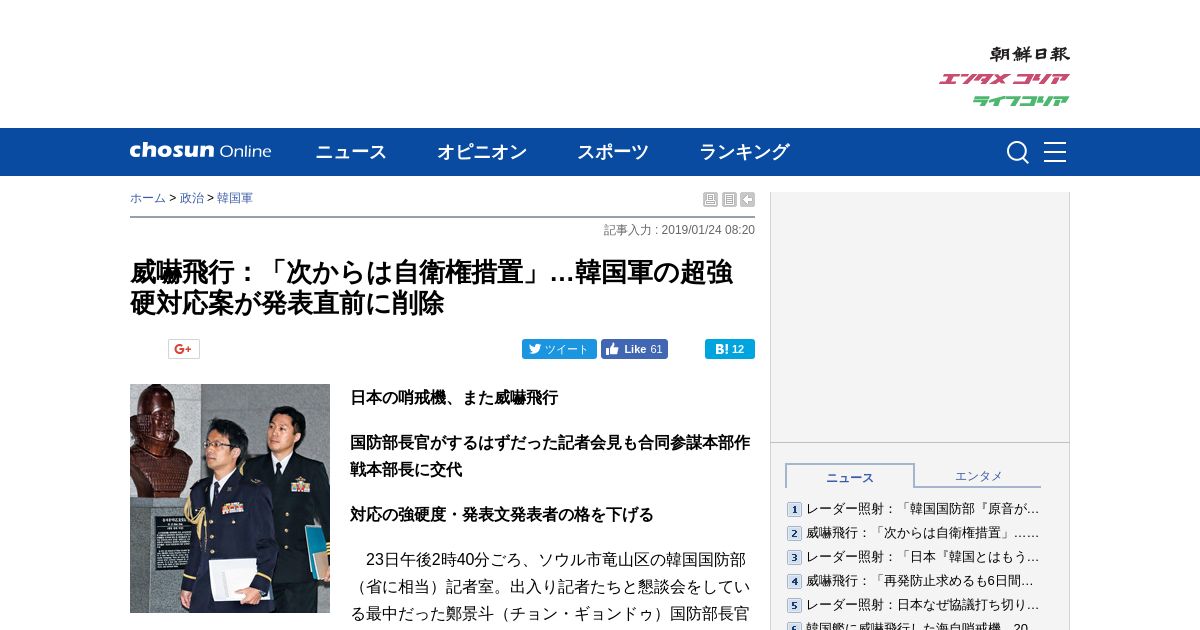1200x630 pixels.
Task: Open the ランキング menu
Action: 744,152
